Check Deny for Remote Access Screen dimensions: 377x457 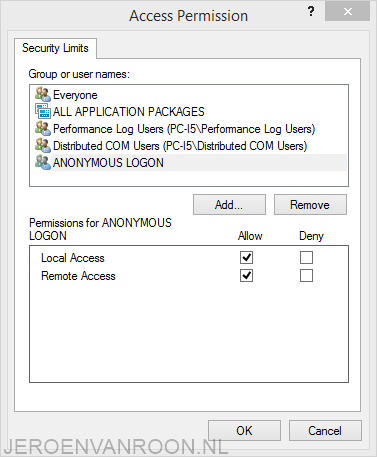click(306, 276)
